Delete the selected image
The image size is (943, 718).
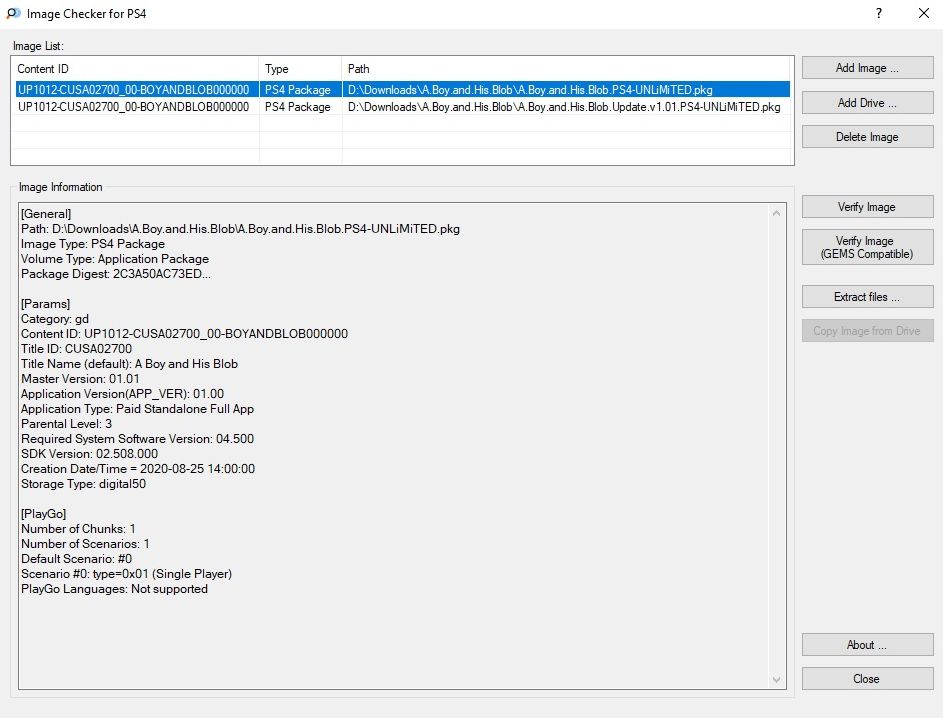[867, 137]
